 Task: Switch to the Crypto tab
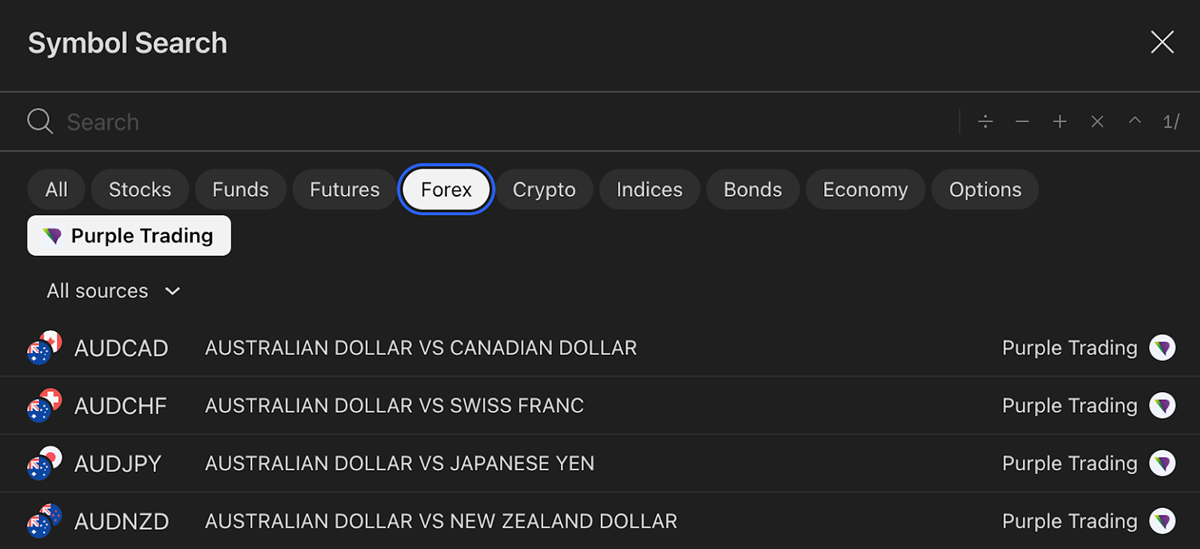coord(544,190)
